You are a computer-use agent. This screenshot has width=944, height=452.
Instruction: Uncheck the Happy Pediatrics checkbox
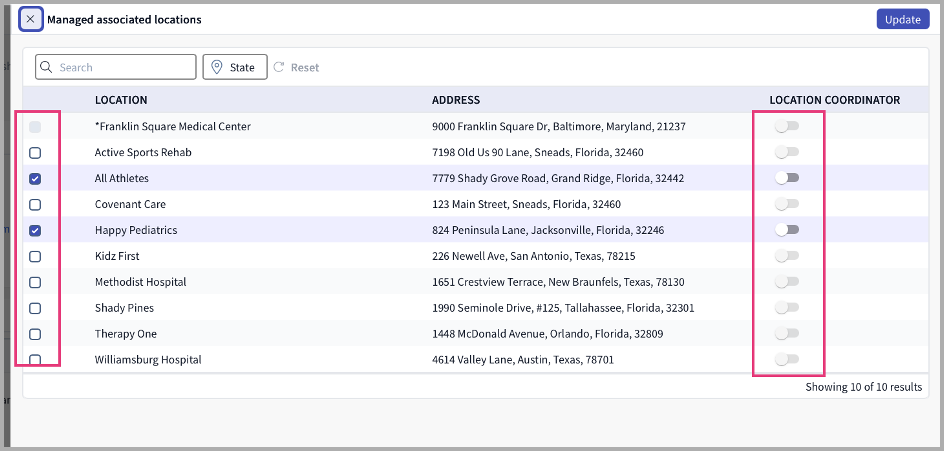click(35, 231)
